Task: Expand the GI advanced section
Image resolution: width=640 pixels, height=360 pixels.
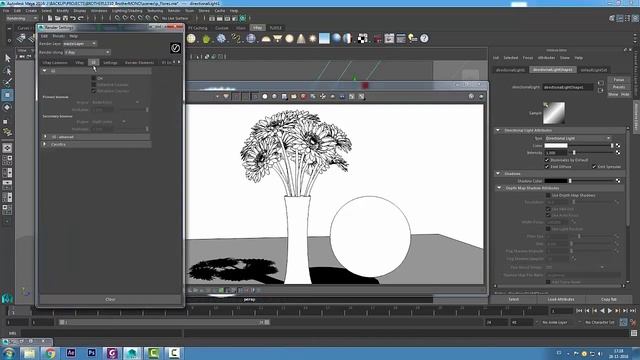Action: 45,137
